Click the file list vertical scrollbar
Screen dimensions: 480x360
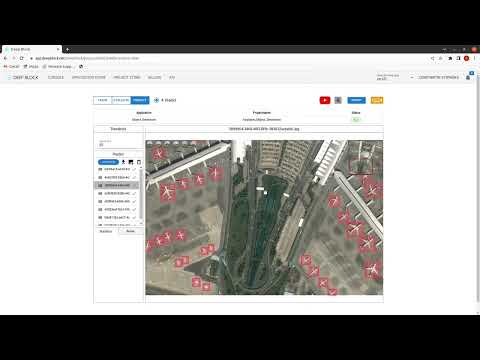141,195
